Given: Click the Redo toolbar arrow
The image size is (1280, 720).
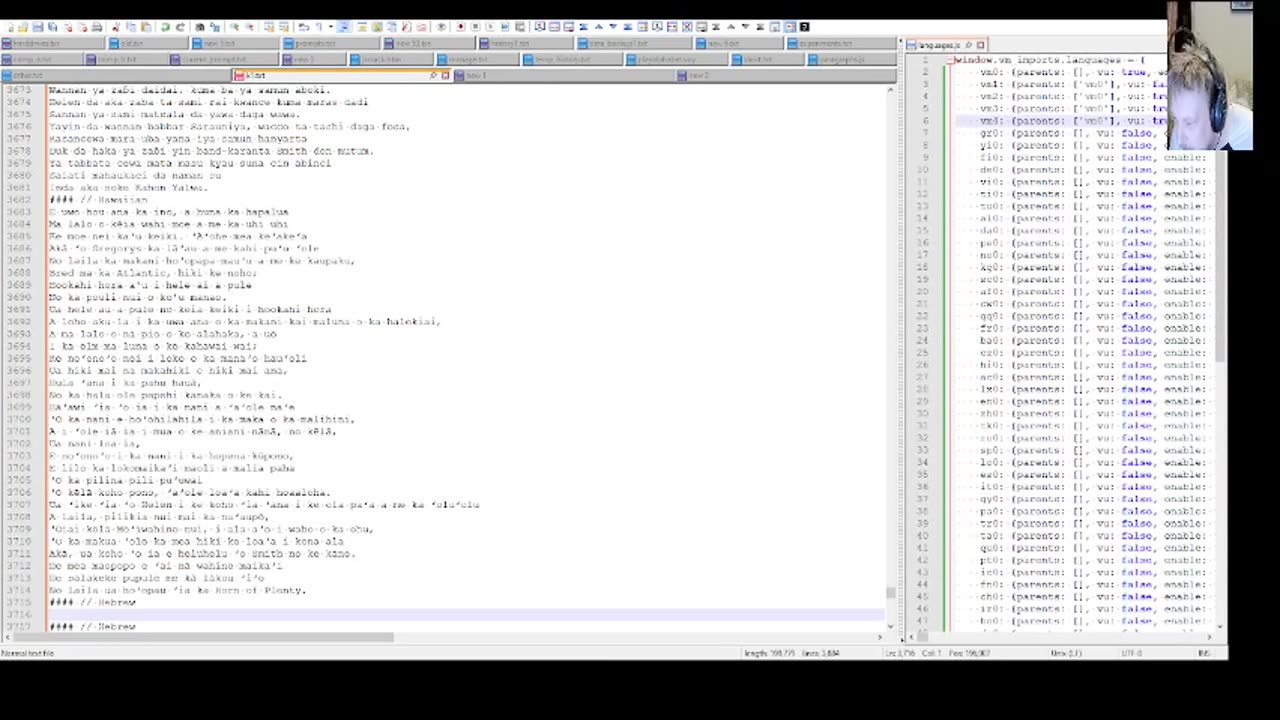Looking at the screenshot, I should click(180, 27).
